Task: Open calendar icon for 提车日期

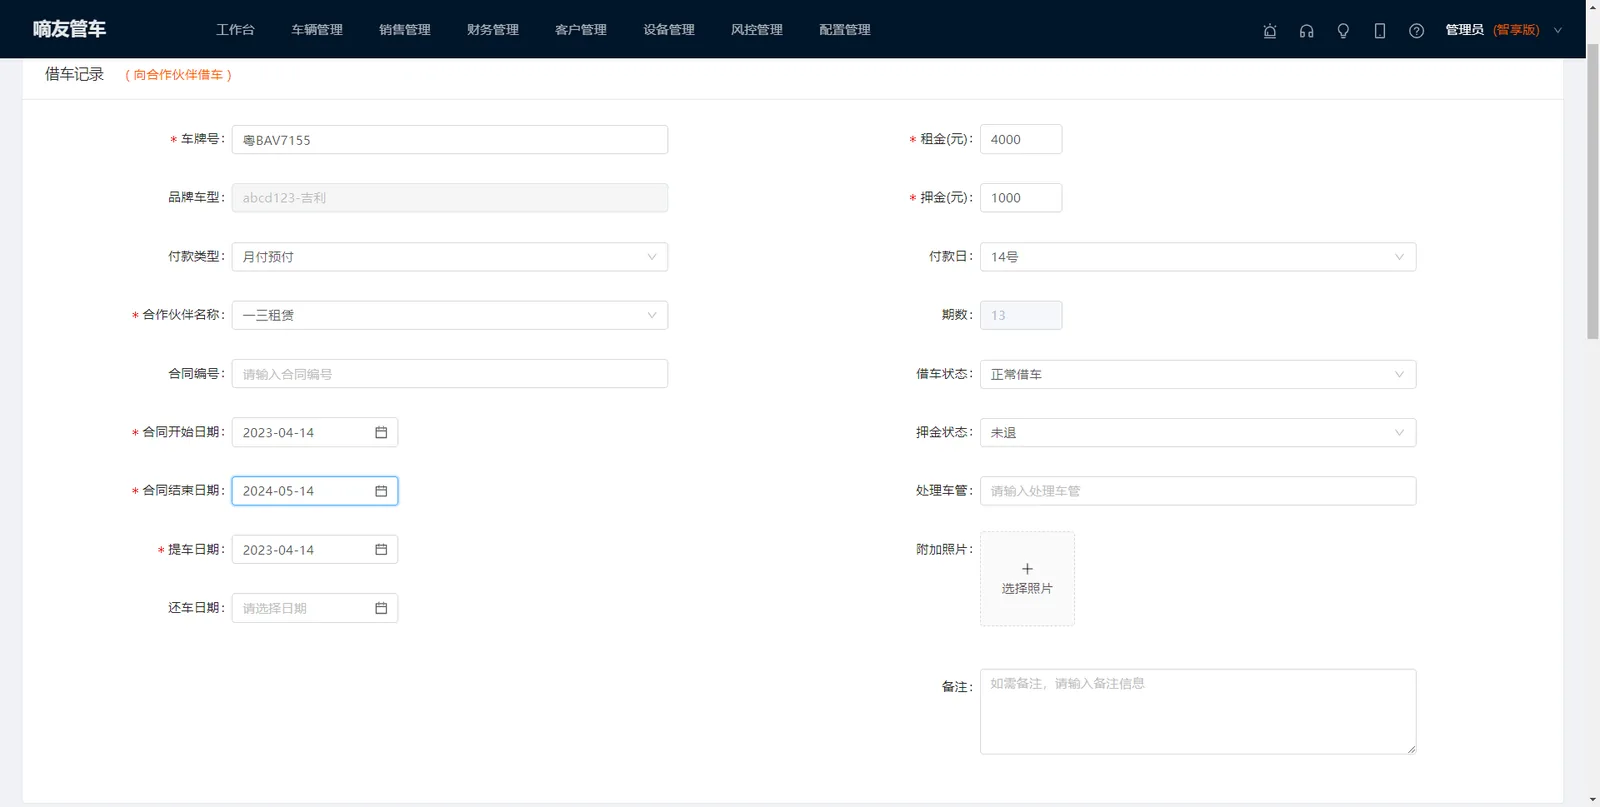Action: pos(381,550)
